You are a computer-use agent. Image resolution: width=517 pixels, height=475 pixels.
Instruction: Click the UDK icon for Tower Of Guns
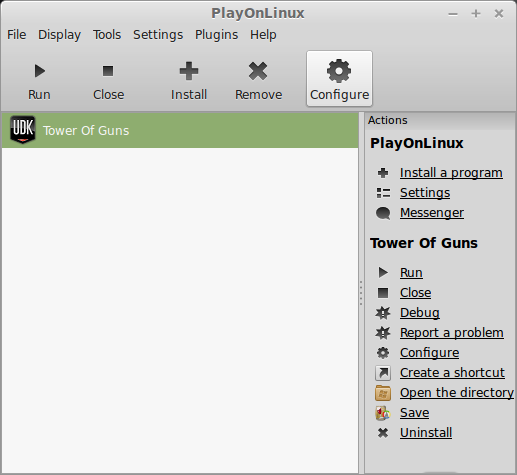pyautogui.click(x=23, y=129)
